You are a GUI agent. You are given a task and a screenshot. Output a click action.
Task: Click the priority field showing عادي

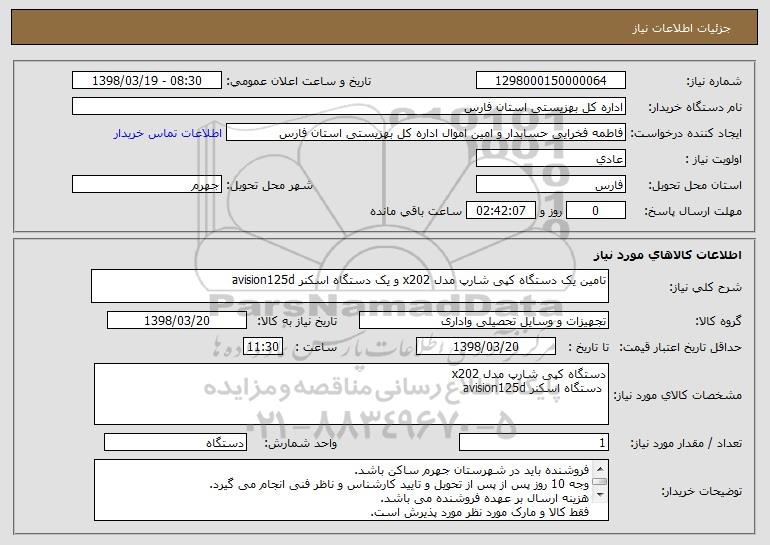(x=550, y=159)
